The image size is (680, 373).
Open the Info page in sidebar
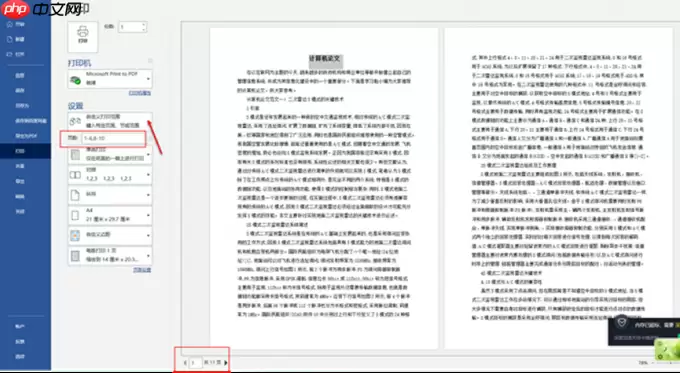coord(20,75)
